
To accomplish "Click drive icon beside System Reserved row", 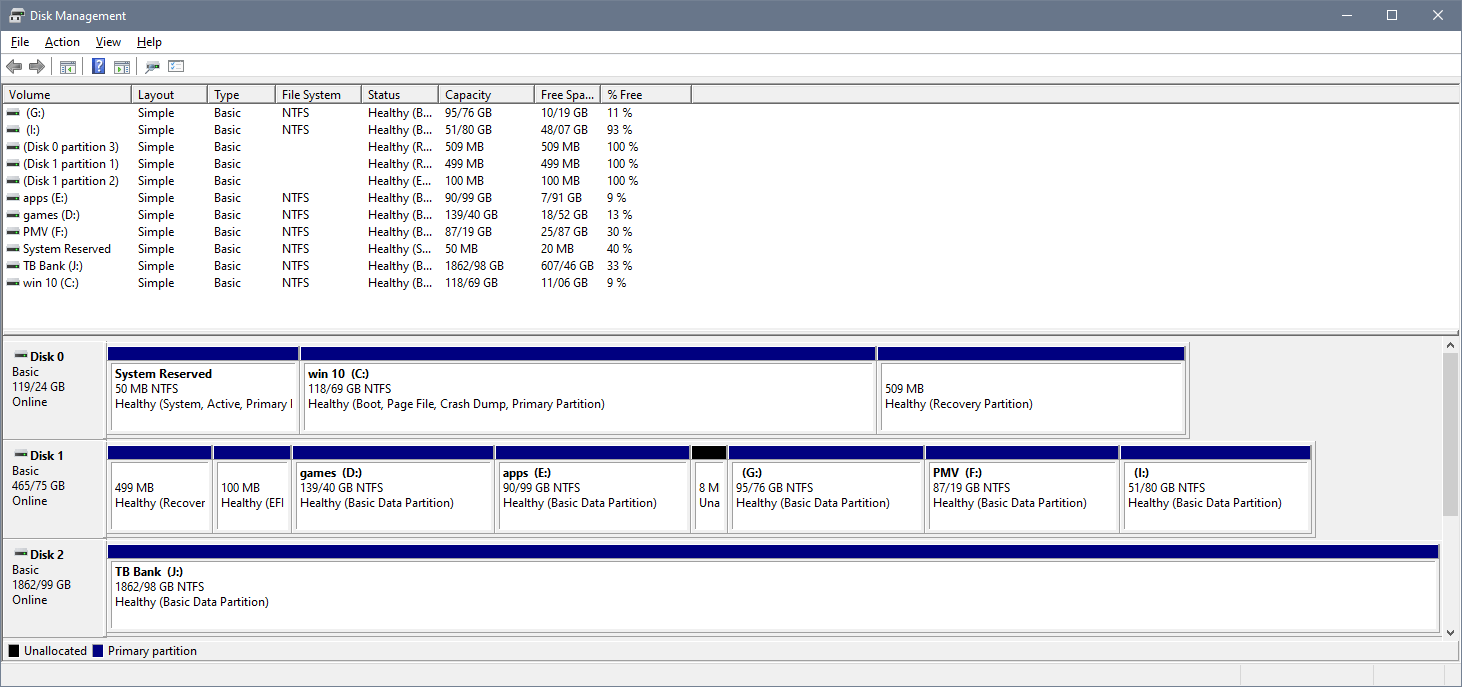I will [x=13, y=249].
